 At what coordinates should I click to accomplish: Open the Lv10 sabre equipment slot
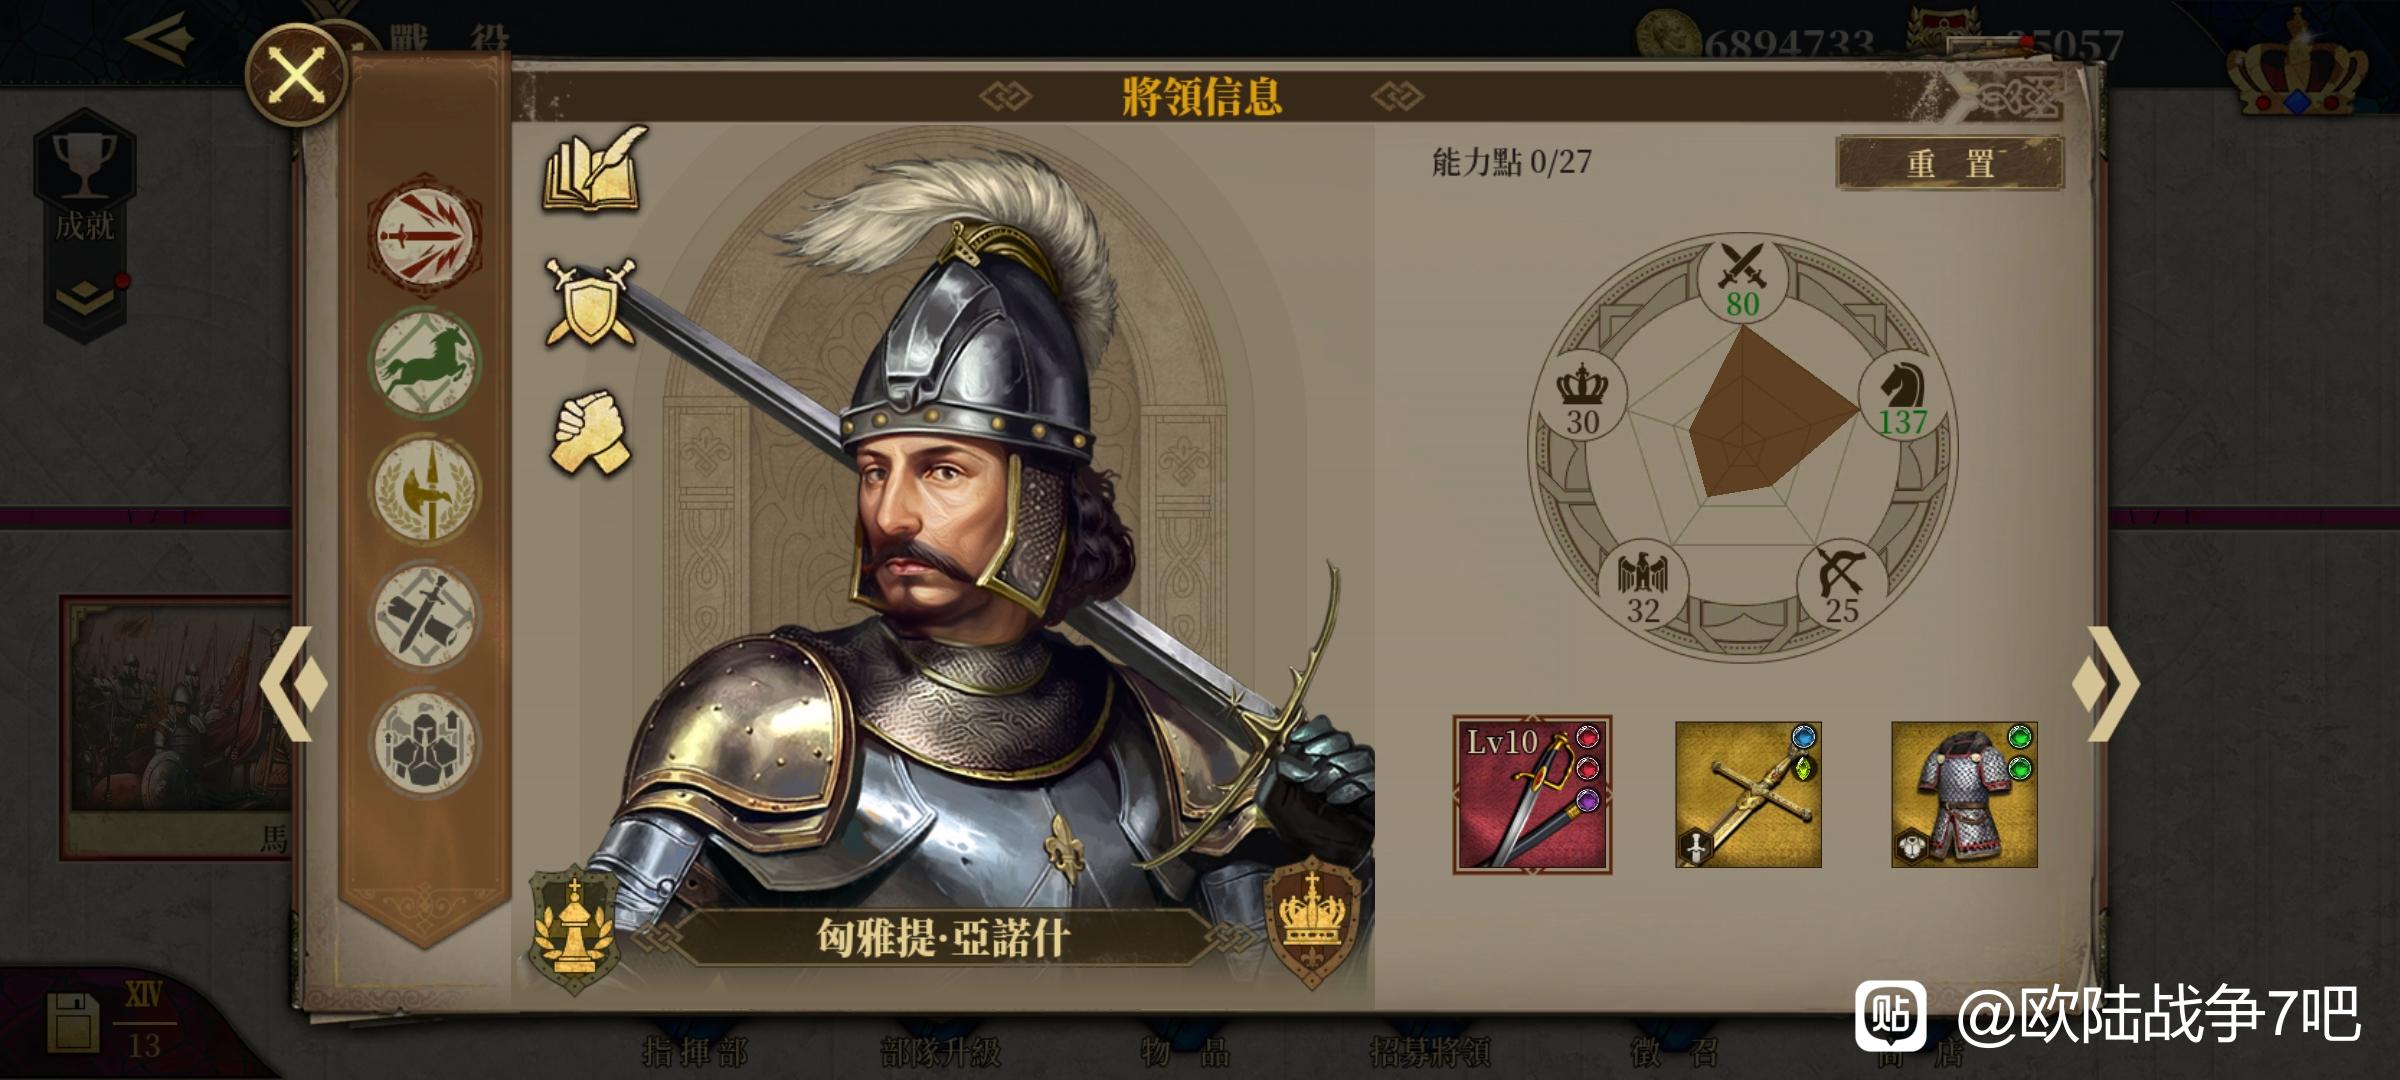click(x=1532, y=795)
